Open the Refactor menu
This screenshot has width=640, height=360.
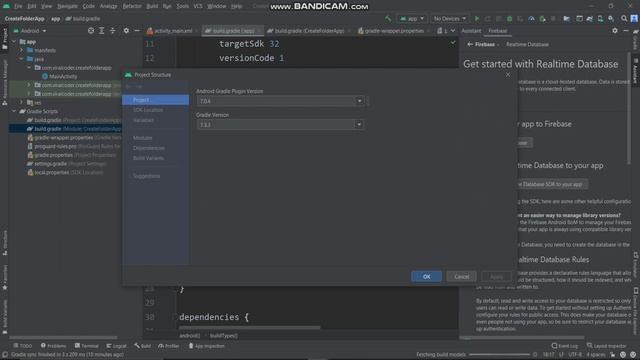pos(132,6)
